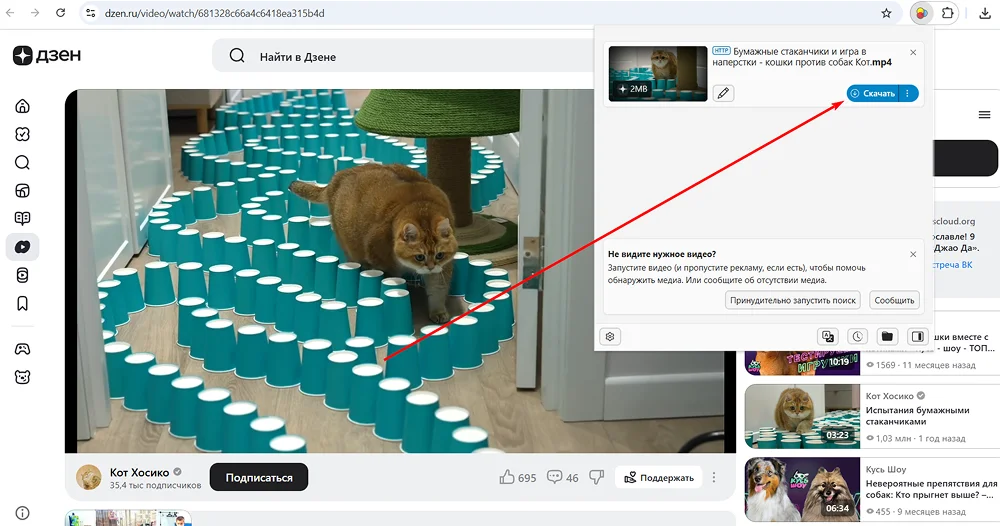Click "Принудительно запустить поиск" button
Viewport: 1000px width, 526px height.
point(793,300)
